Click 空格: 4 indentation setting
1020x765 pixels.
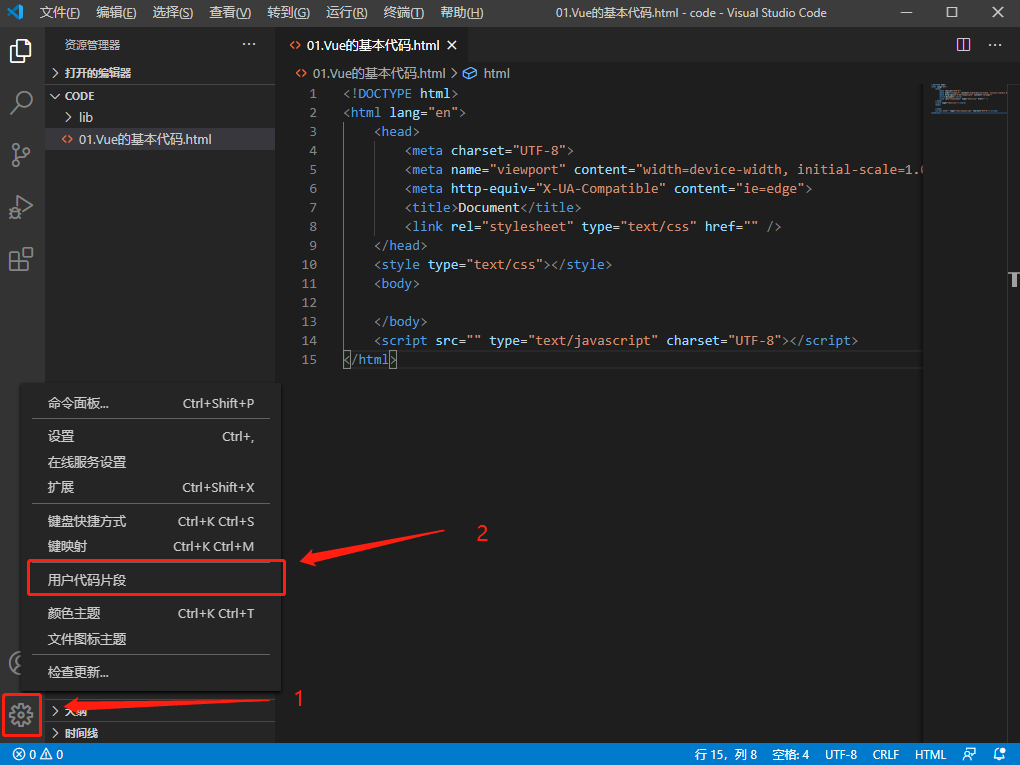[790, 755]
